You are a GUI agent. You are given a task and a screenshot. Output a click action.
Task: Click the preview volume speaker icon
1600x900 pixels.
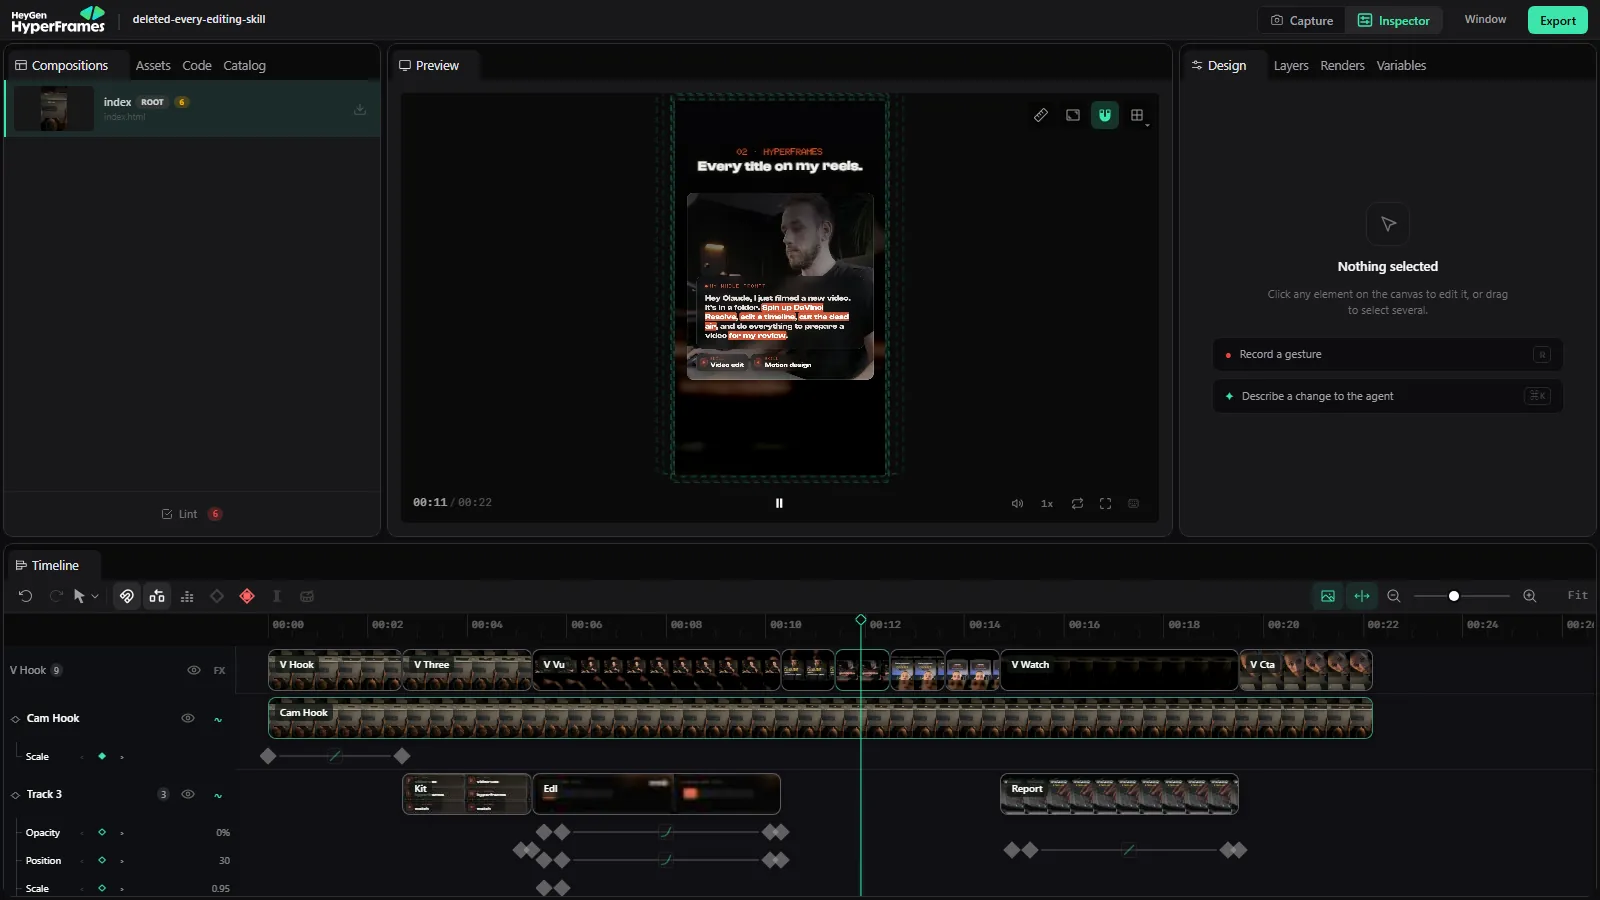point(1017,503)
